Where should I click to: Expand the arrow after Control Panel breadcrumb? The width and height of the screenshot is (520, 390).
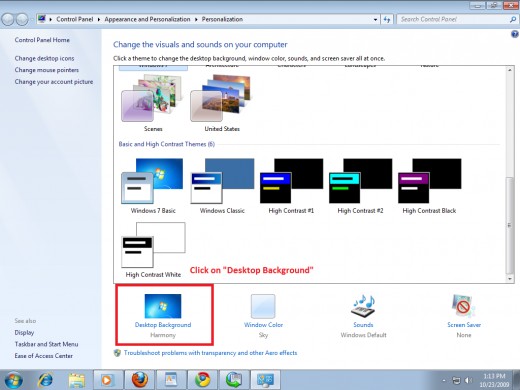point(99,20)
